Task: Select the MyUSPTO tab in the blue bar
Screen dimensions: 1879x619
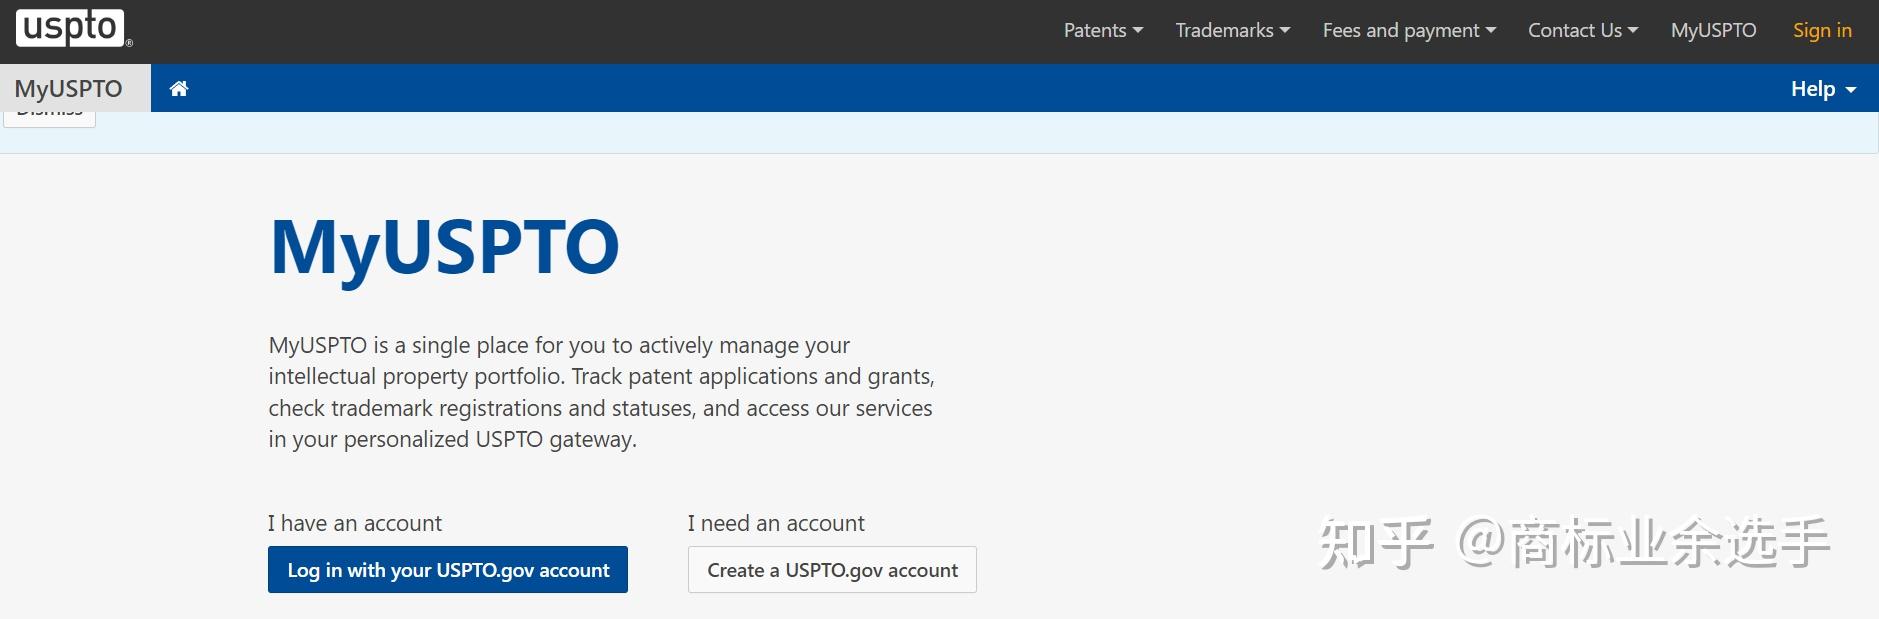Action: (x=68, y=89)
